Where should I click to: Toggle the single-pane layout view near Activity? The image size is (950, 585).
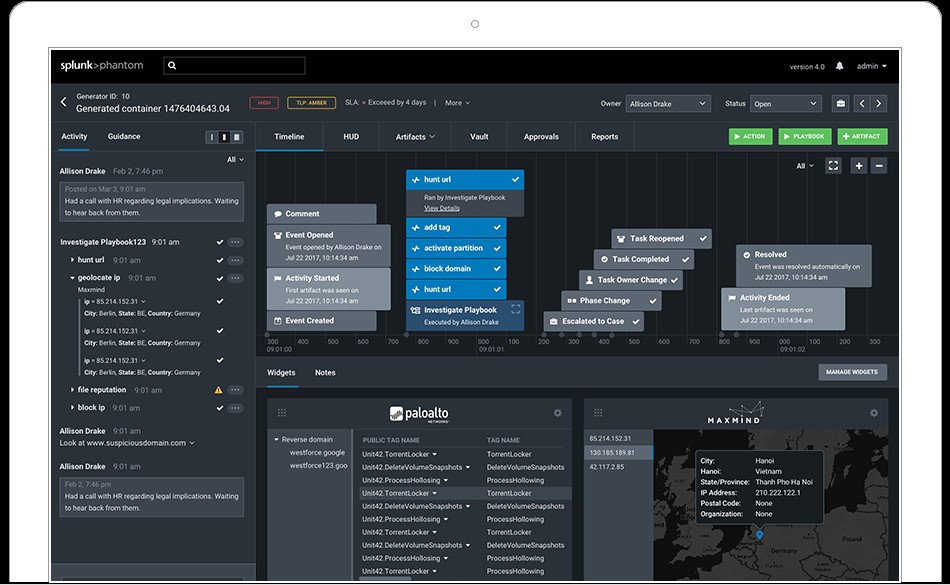click(x=211, y=137)
